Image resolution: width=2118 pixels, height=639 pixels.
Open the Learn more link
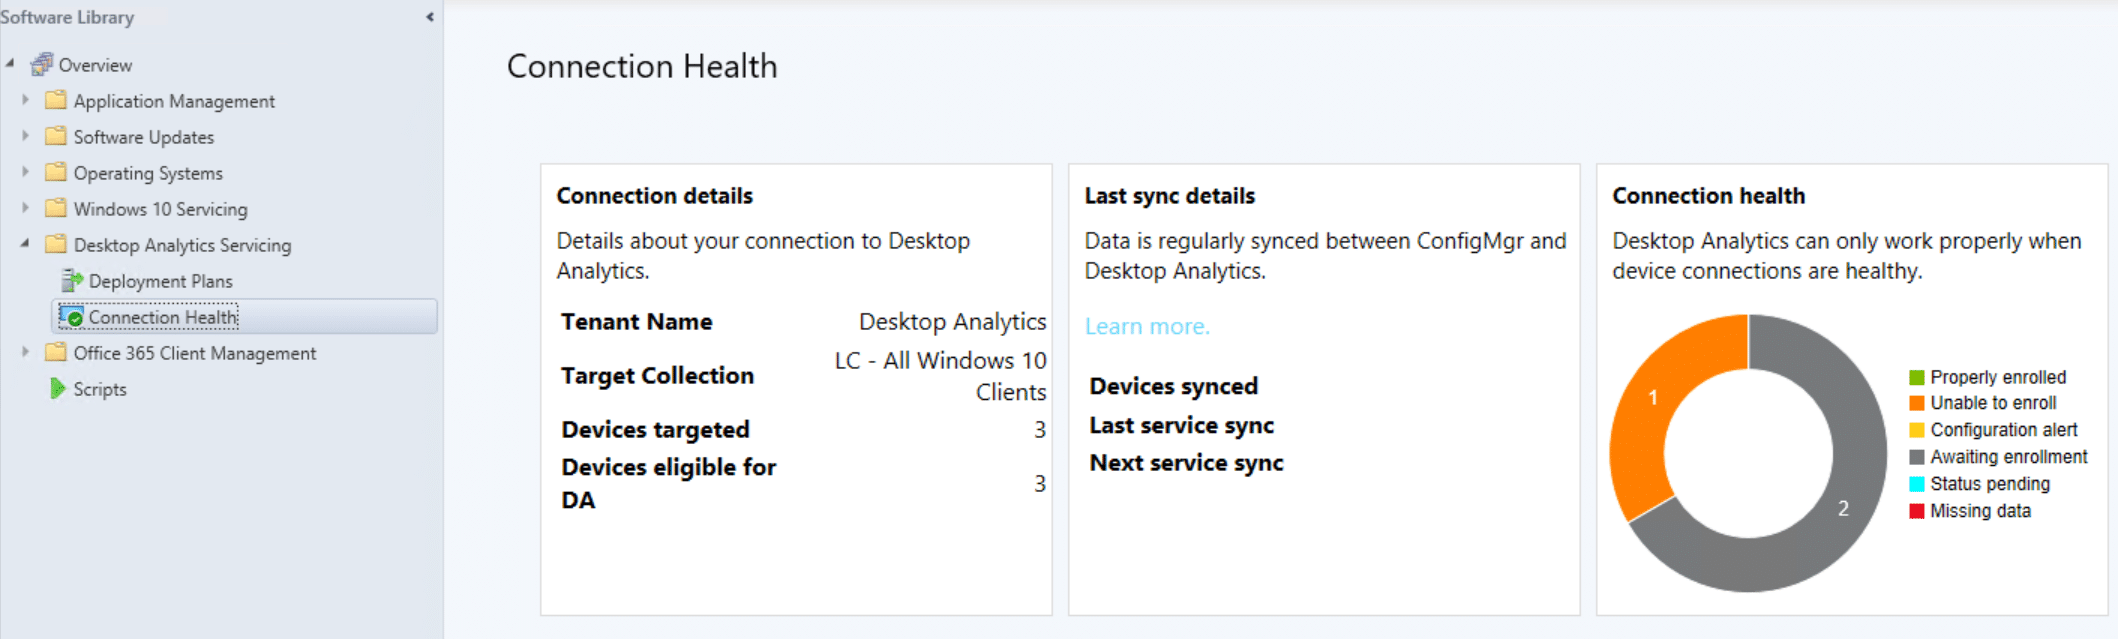point(1147,326)
